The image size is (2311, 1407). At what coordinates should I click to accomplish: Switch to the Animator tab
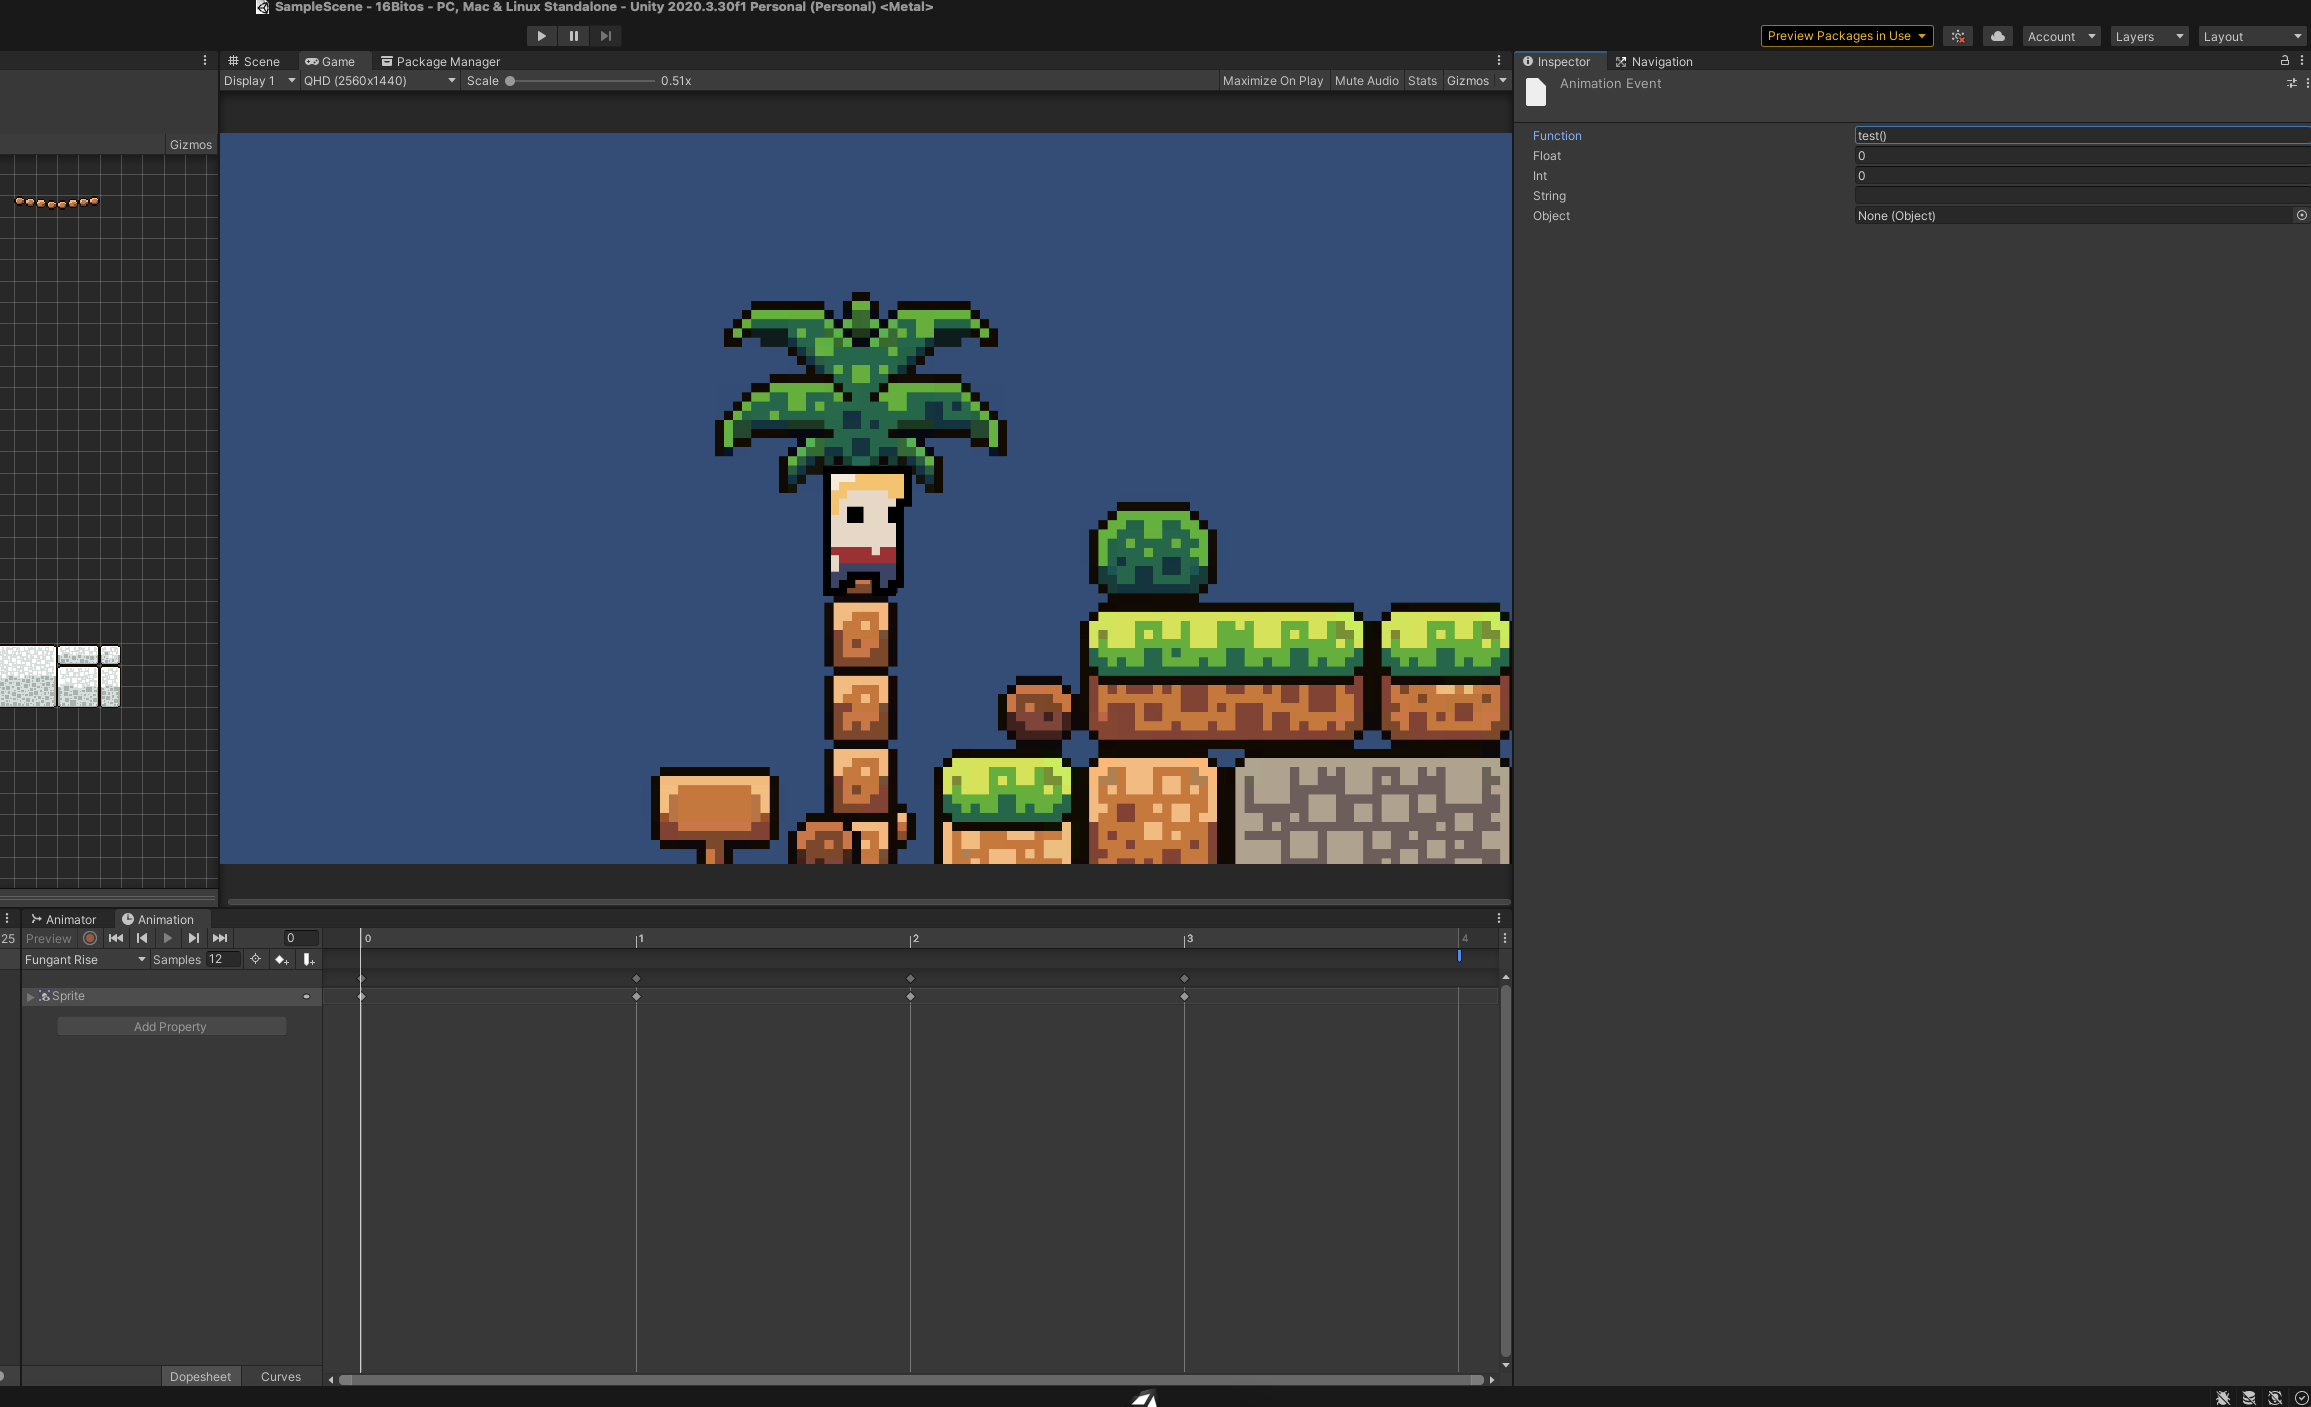tap(64, 920)
